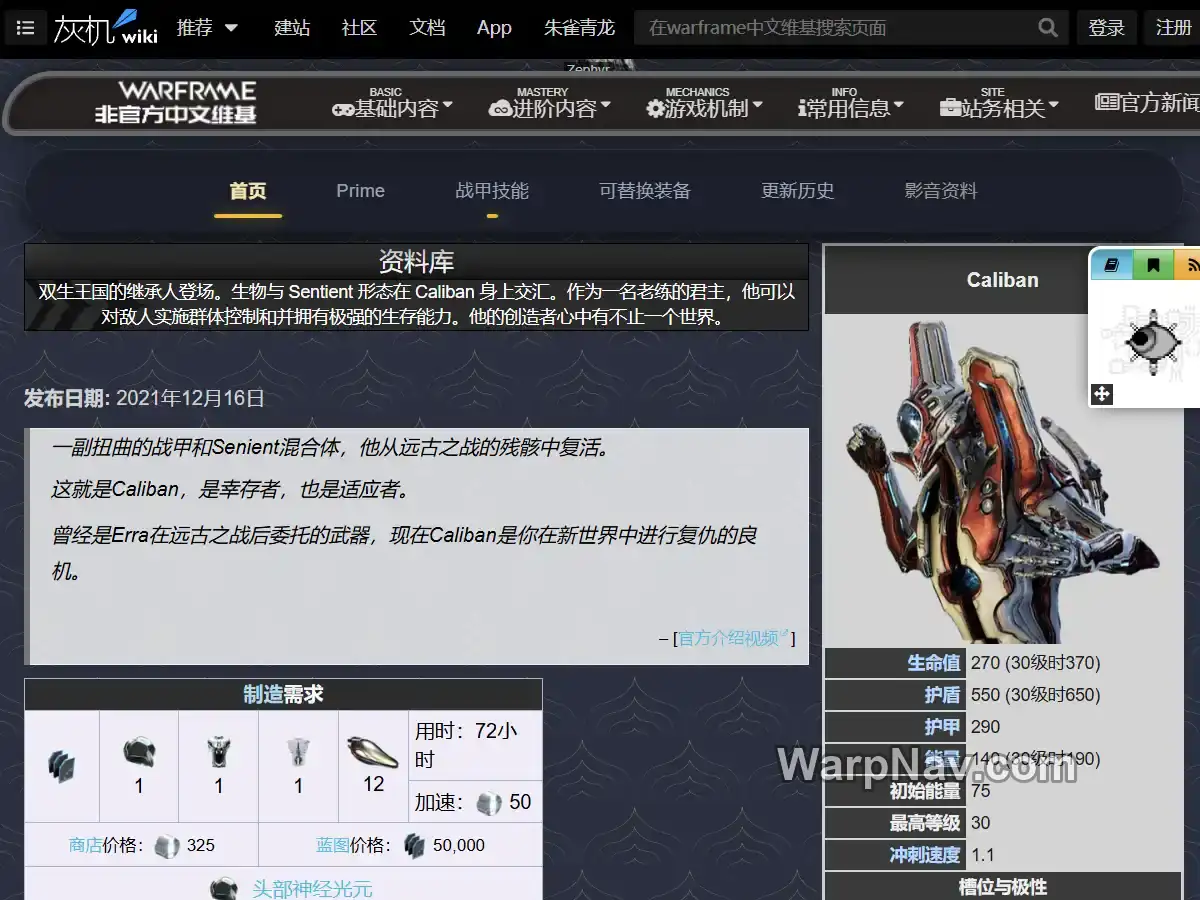Click the move handle on floating widget

point(1102,394)
